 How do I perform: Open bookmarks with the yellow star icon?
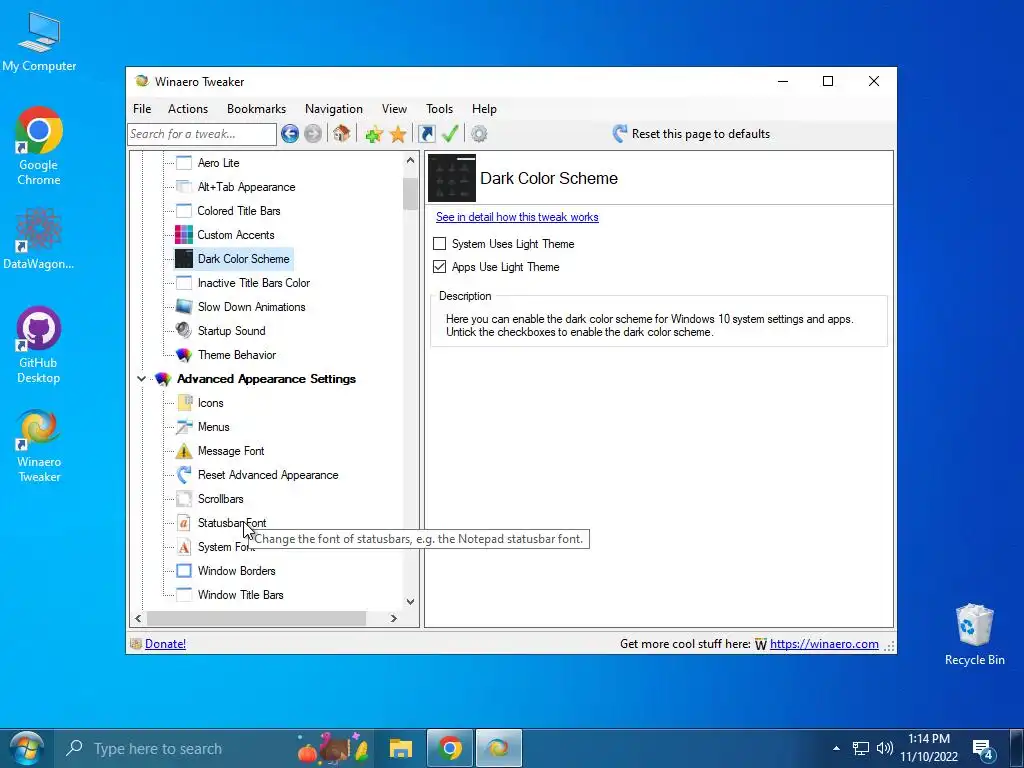(398, 134)
